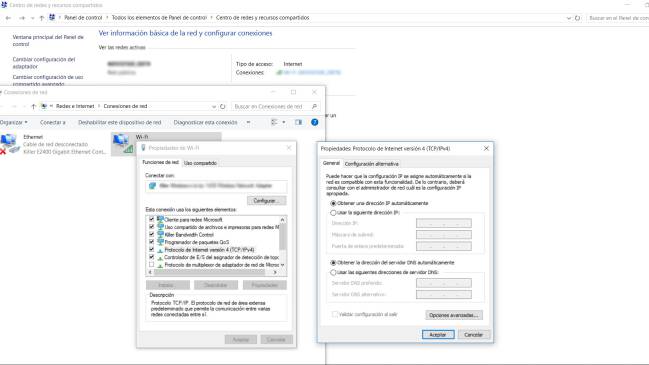The width and height of the screenshot is (649, 365).
Task: Click Diagnosticar esta conexión
Action: [x=206, y=122]
